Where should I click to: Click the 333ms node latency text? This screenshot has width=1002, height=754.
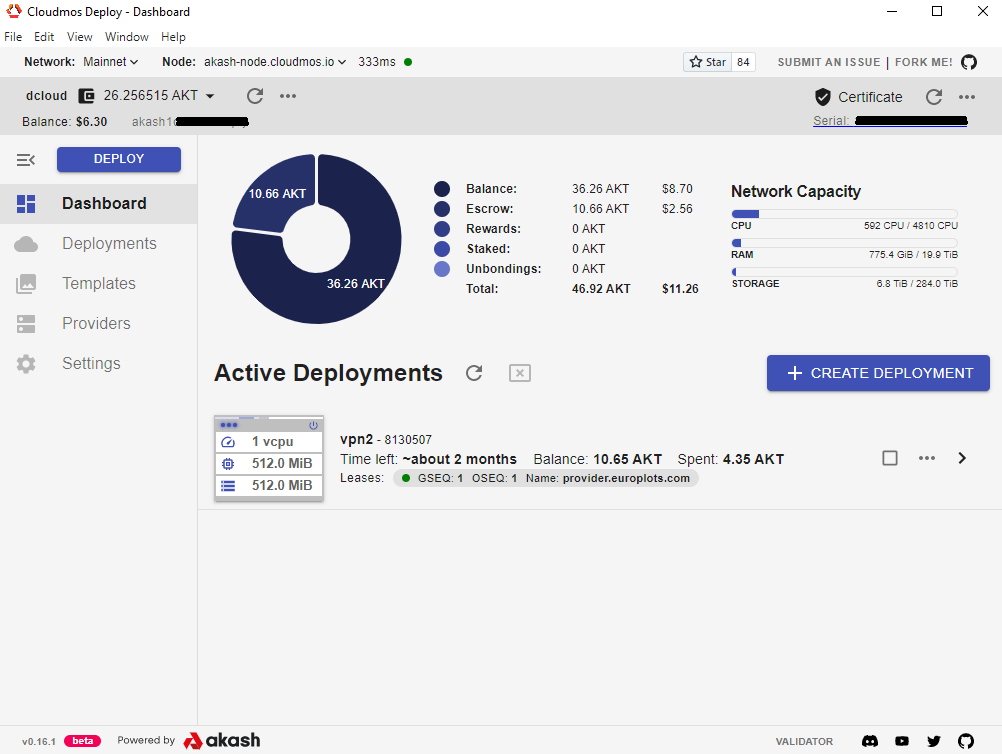click(376, 62)
